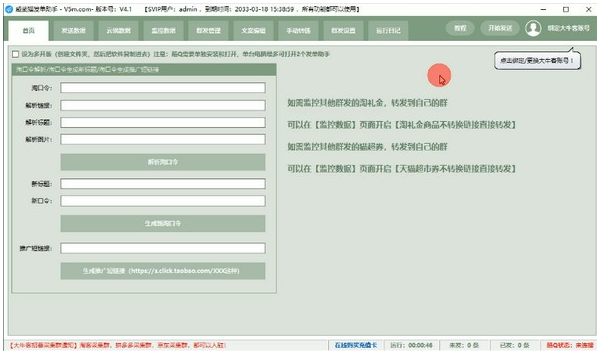The width and height of the screenshot is (597, 360).
Task: Open the 云端数据 tab
Action: [118, 30]
